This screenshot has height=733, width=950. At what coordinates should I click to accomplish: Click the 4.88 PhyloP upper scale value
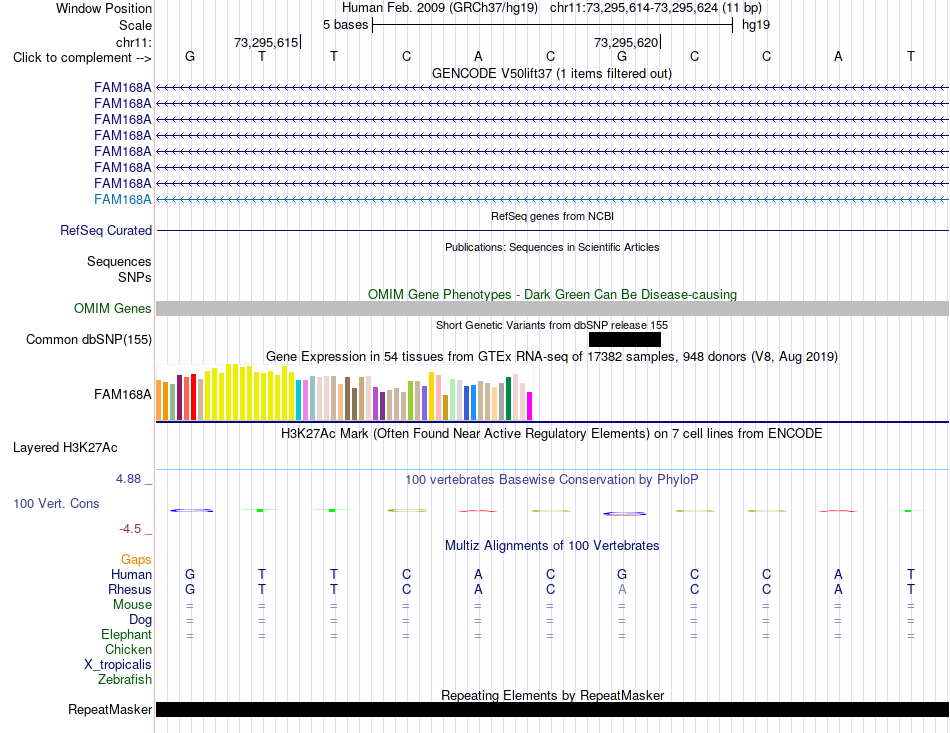[128, 479]
